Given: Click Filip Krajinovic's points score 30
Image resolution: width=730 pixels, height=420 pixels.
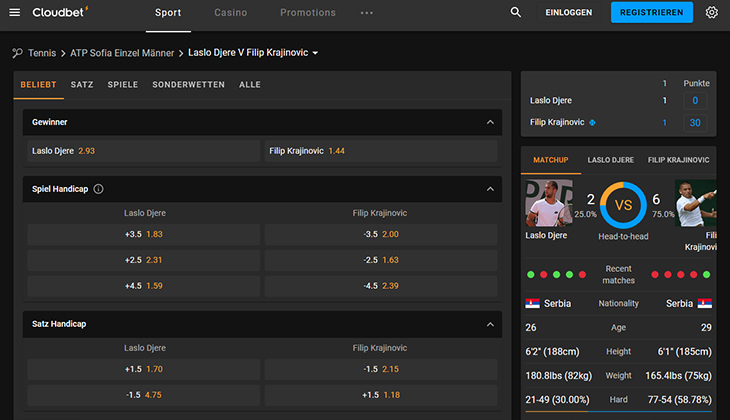Looking at the screenshot, I should click(x=695, y=123).
